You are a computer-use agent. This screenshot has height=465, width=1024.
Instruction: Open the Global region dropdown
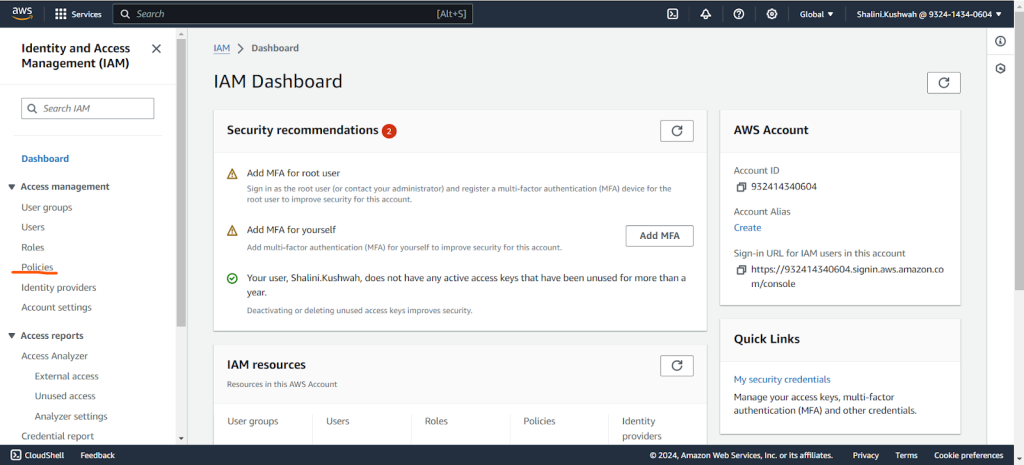[x=816, y=14]
